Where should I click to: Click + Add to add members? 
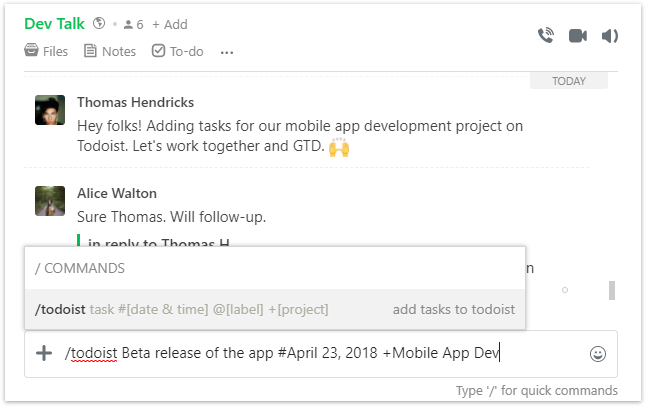(x=170, y=25)
